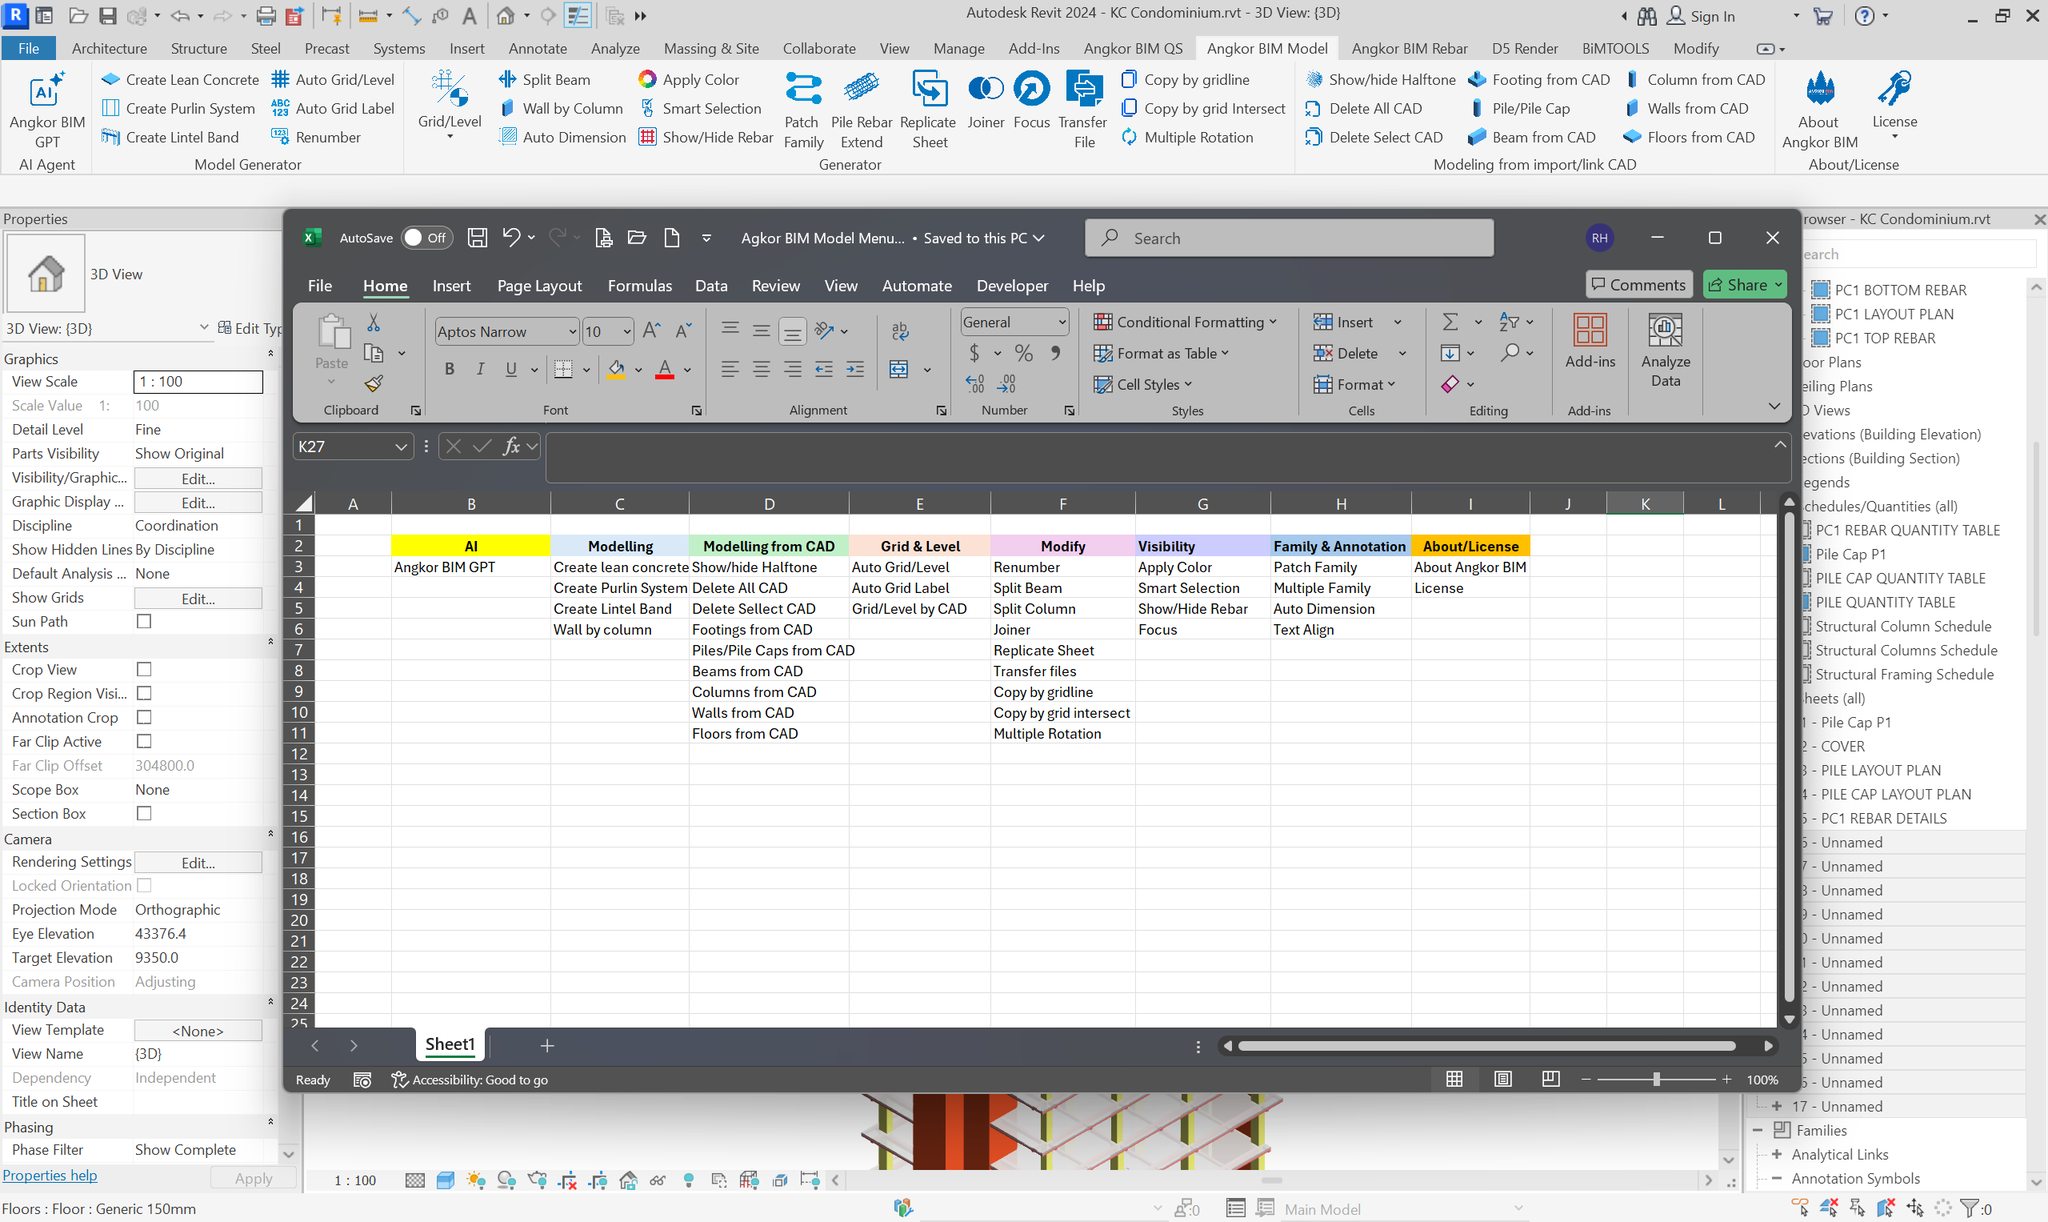
Task: Click the Excel save disk icon
Action: pos(477,238)
